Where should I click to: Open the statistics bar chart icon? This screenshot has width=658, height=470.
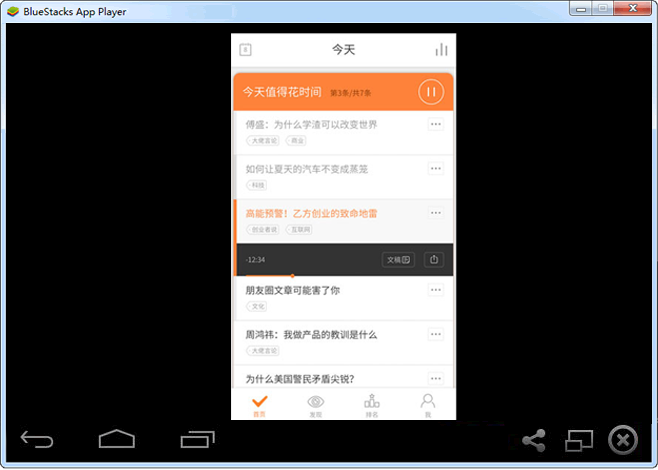tap(441, 50)
